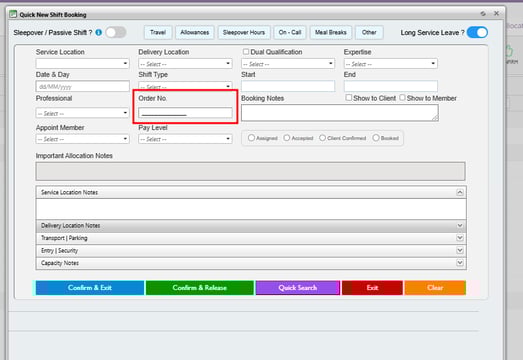Viewport: 523px width, 360px height.
Task: Open the Pay Level dropdown
Action: click(x=185, y=139)
